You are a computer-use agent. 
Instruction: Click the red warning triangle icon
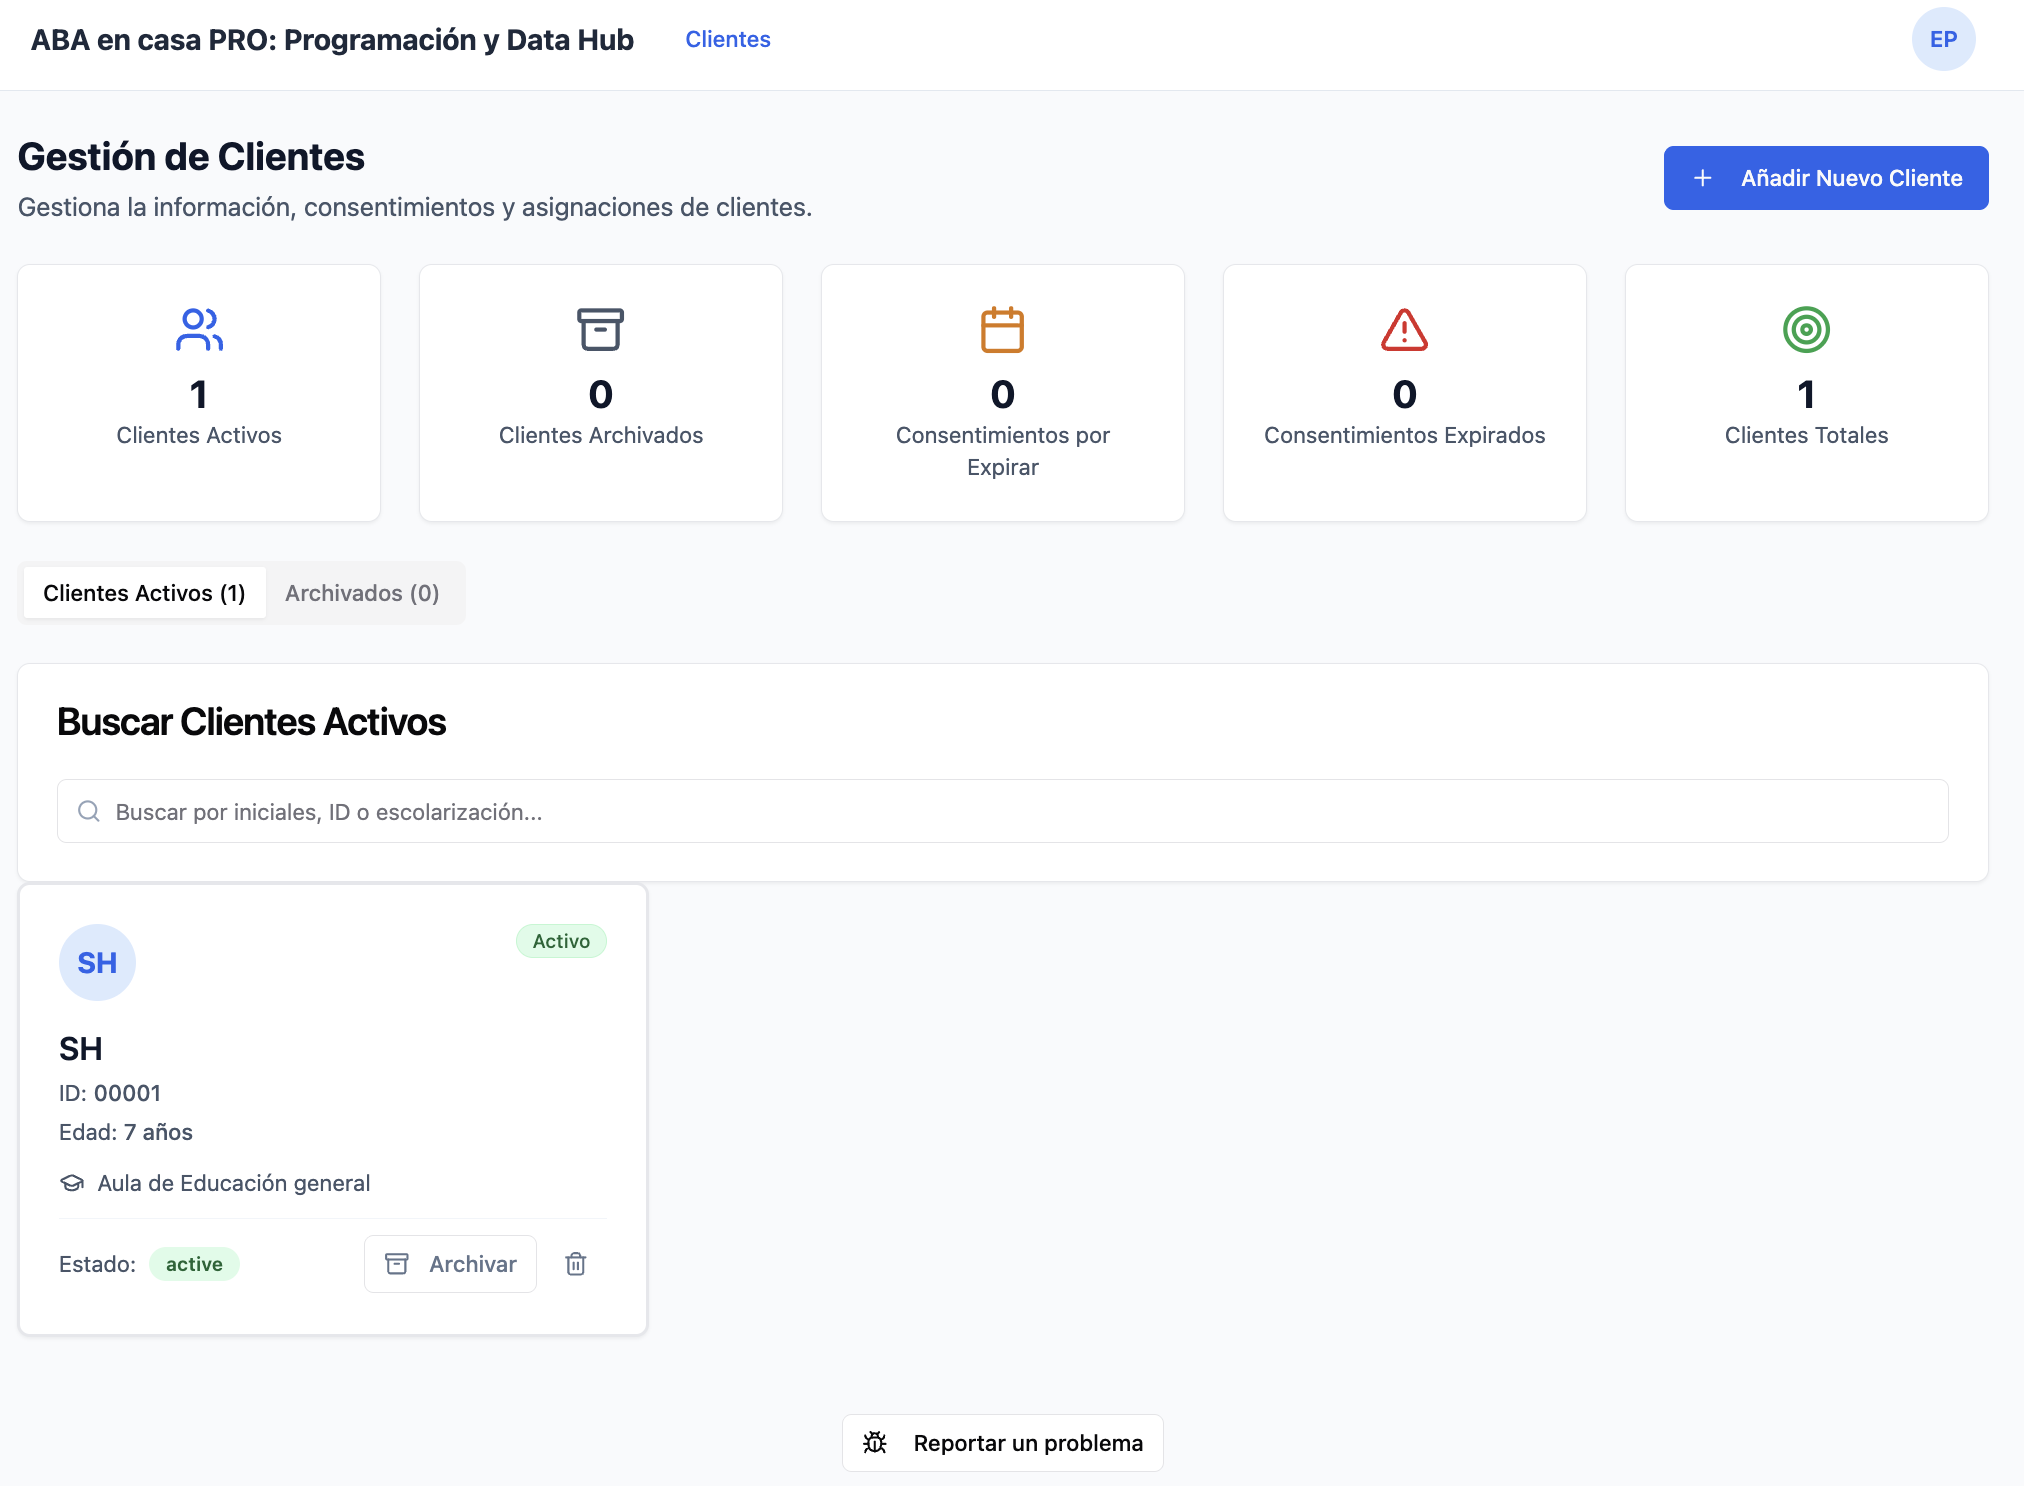pos(1404,330)
